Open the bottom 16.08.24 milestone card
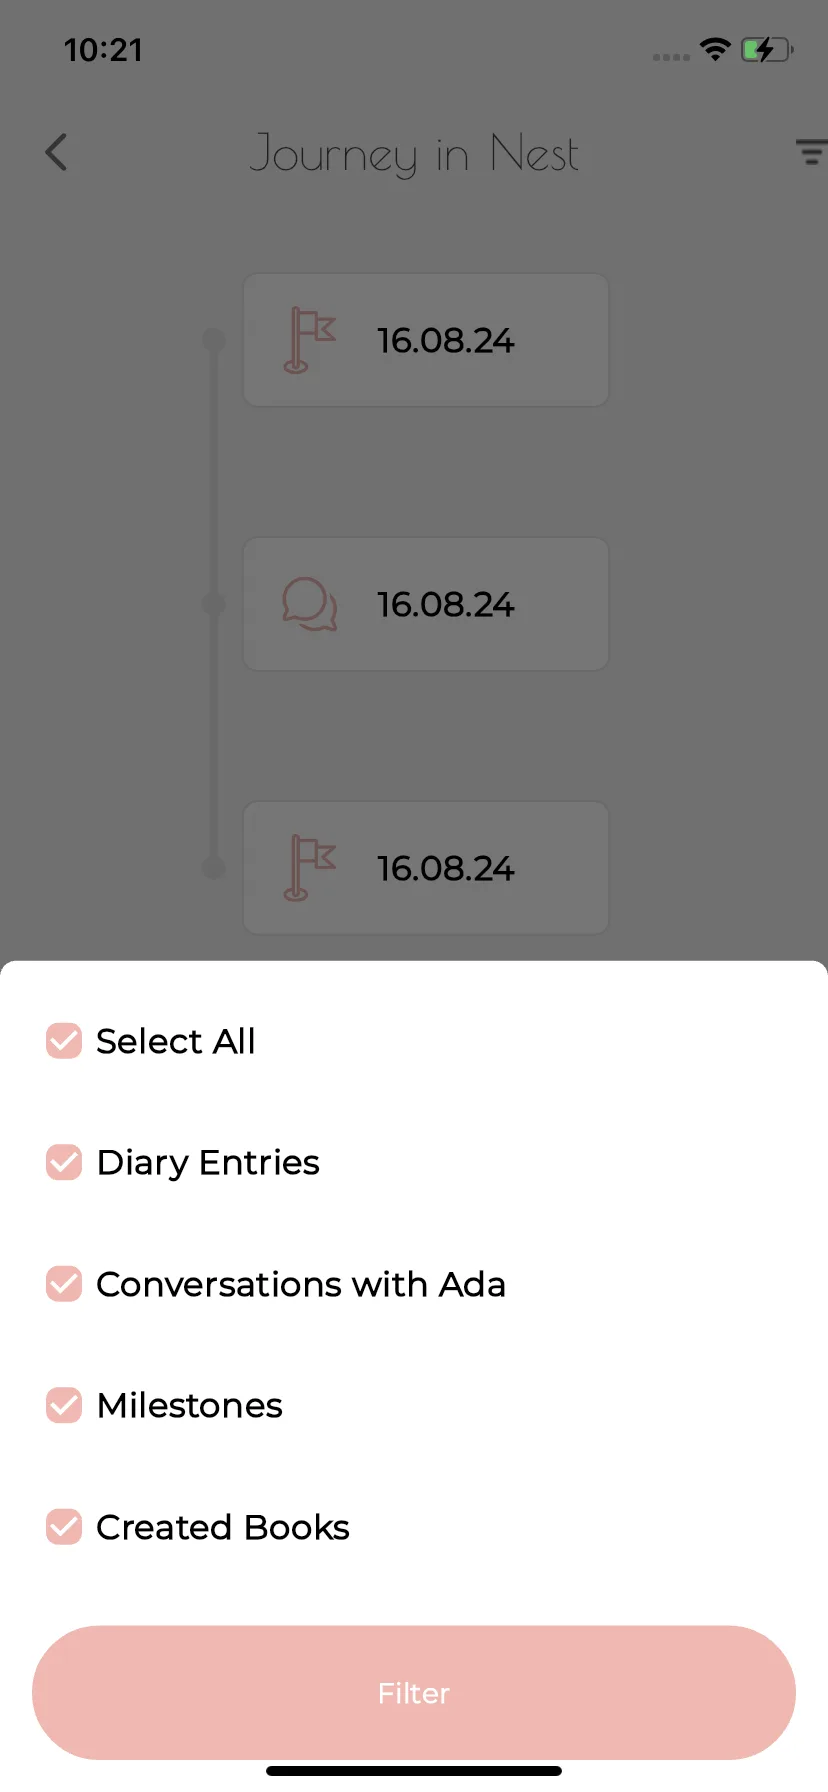Image resolution: width=828 pixels, height=1792 pixels. [426, 868]
